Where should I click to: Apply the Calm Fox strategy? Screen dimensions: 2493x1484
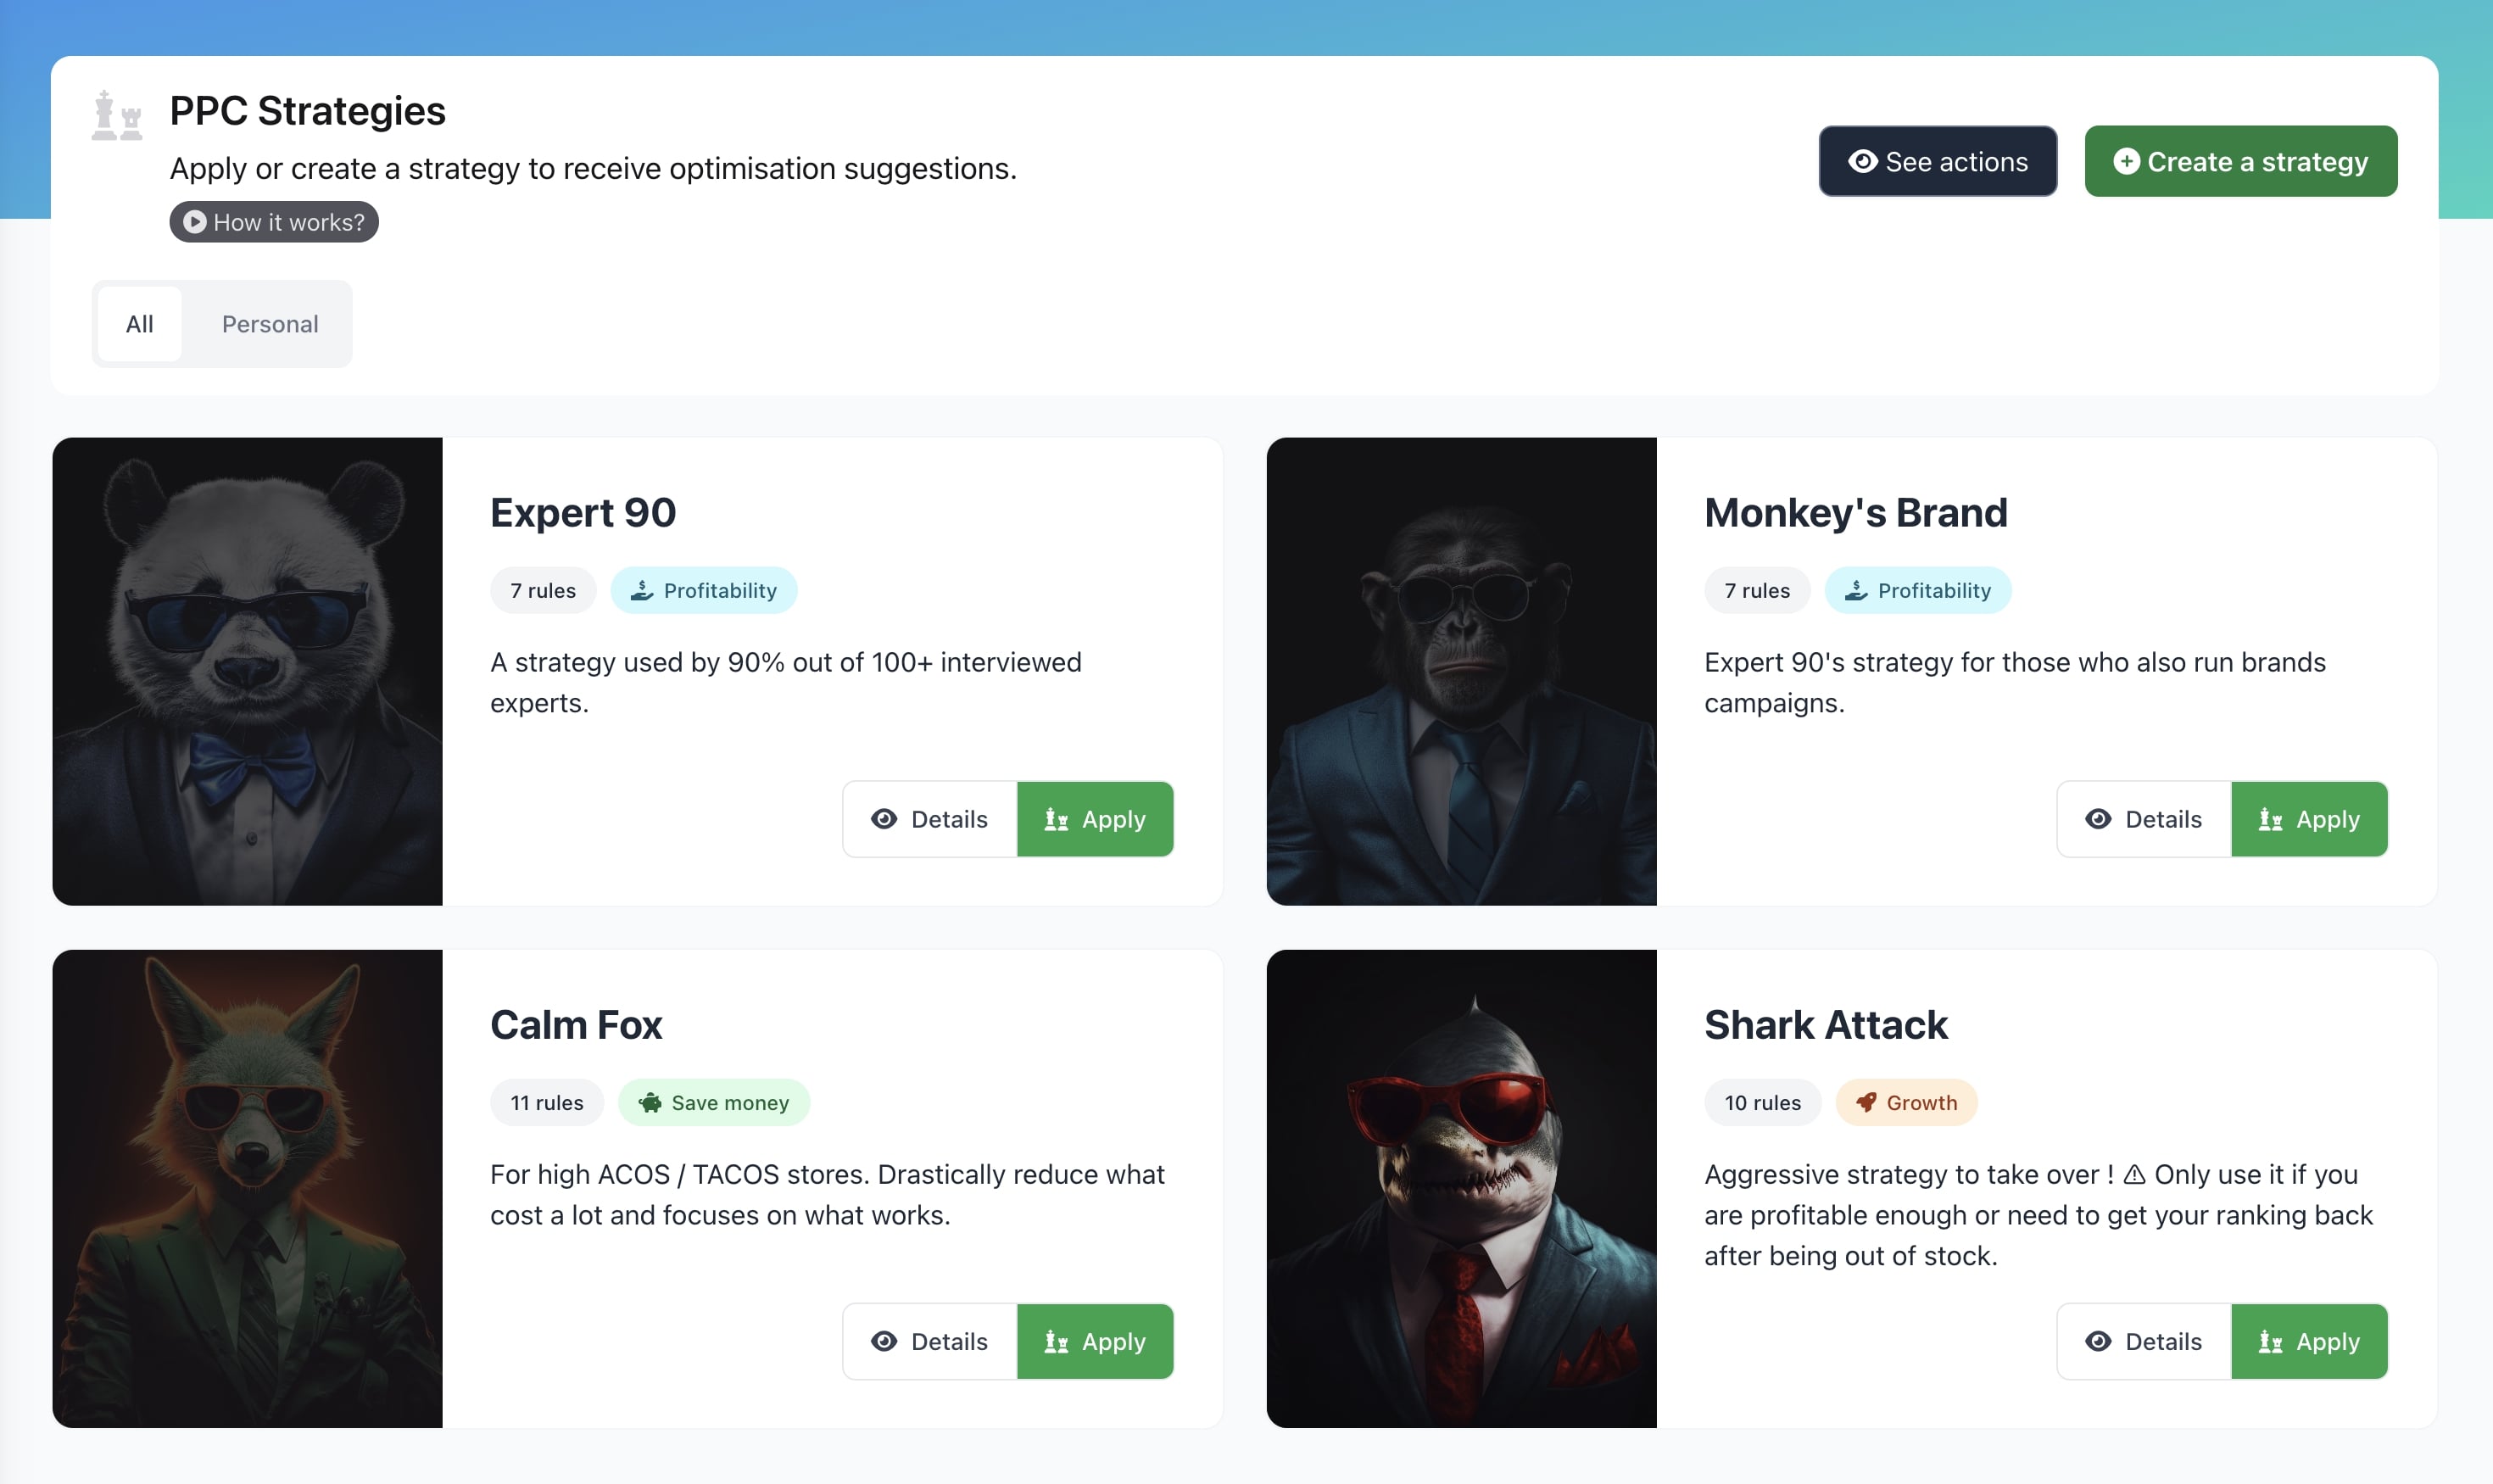point(1095,1341)
